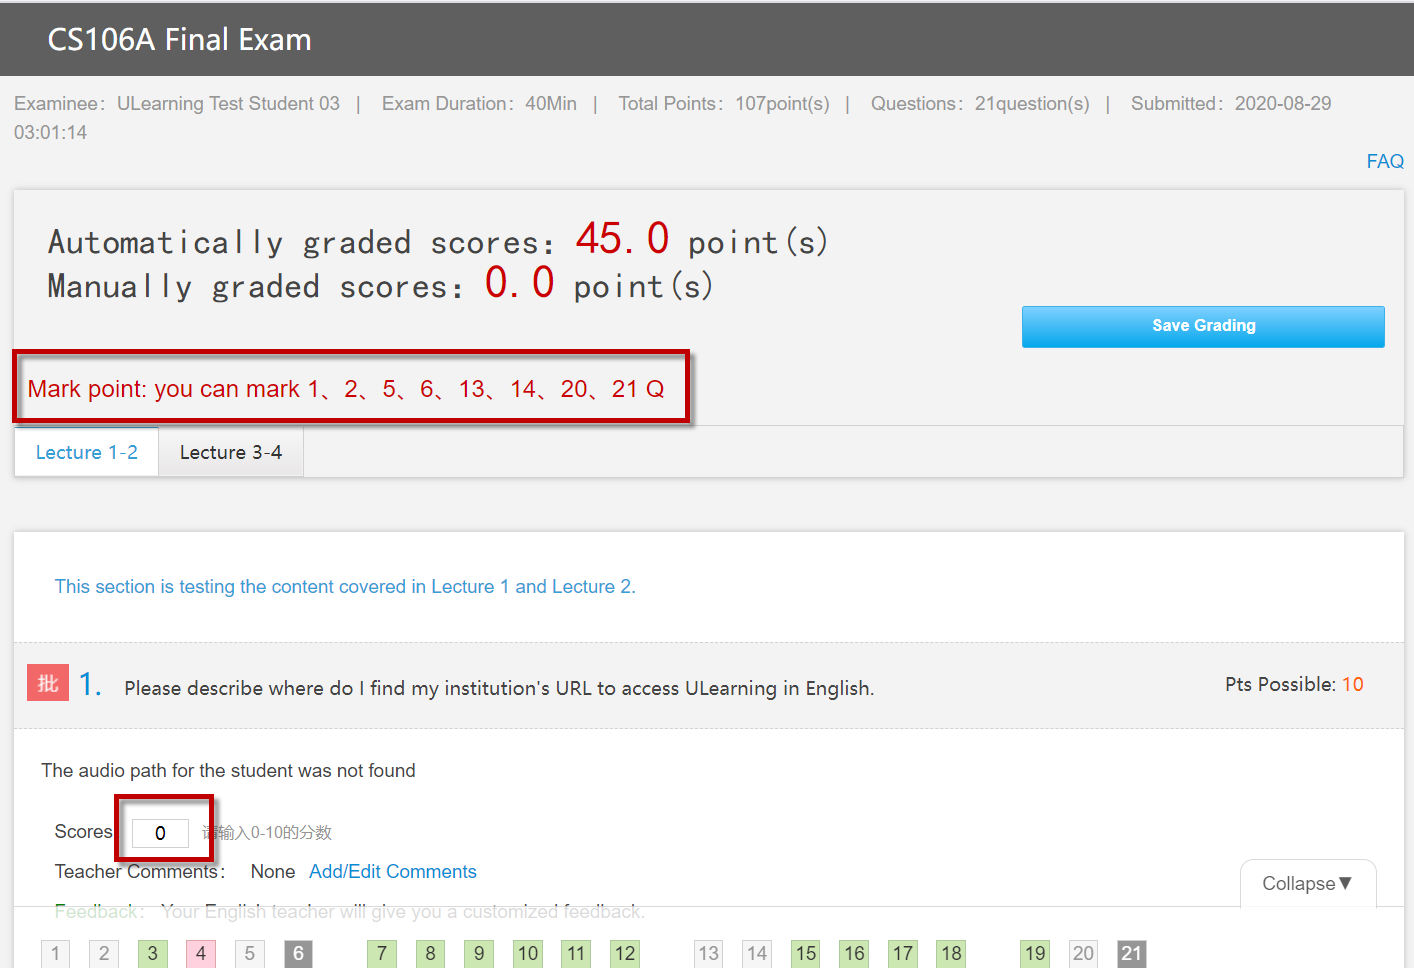Screen dimensions: 1414x968
Task: Go to question 21 dark box
Action: click(x=1131, y=954)
